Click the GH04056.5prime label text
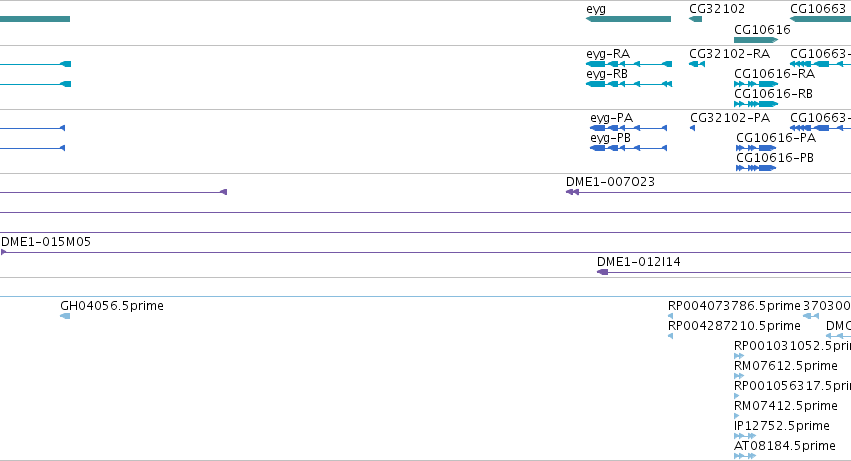Screen dimensions: 851x461 (x=112, y=306)
